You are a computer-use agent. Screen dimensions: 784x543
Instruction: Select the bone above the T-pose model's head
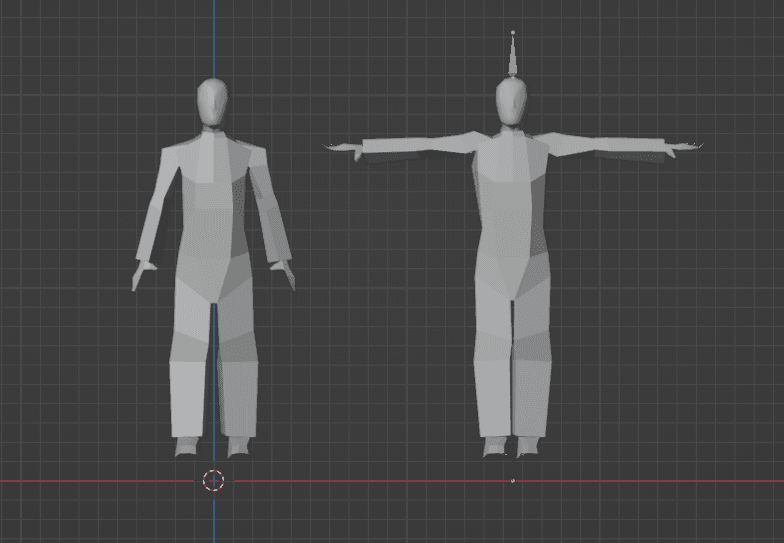coord(513,54)
